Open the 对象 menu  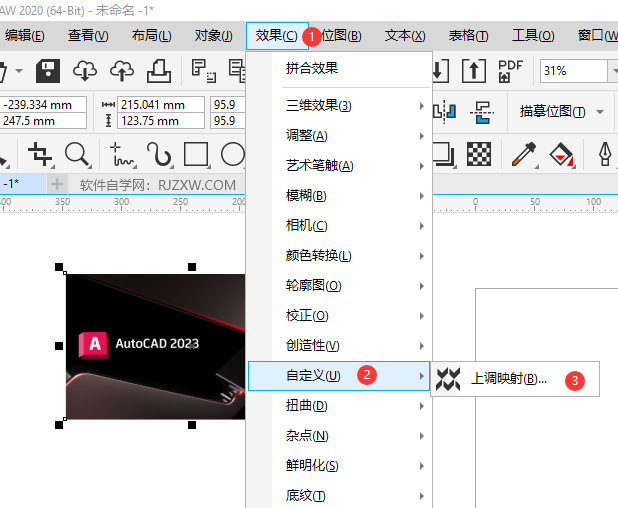pos(214,36)
